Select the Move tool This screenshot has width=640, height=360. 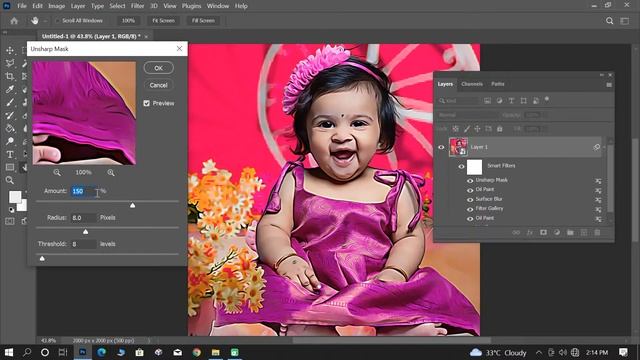(x=10, y=50)
